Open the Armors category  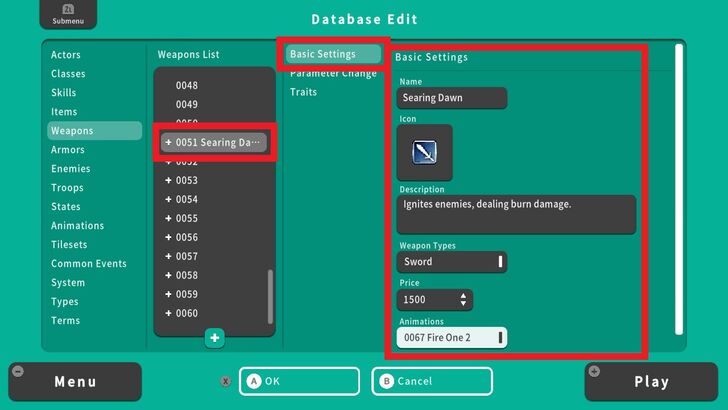(68, 150)
